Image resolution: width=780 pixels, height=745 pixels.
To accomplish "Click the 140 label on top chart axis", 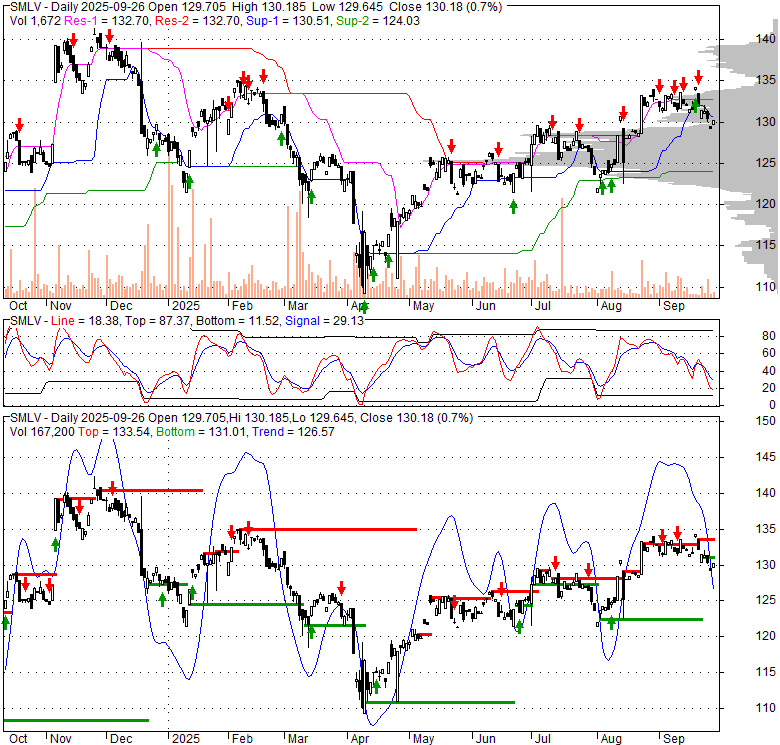I will click(766, 39).
